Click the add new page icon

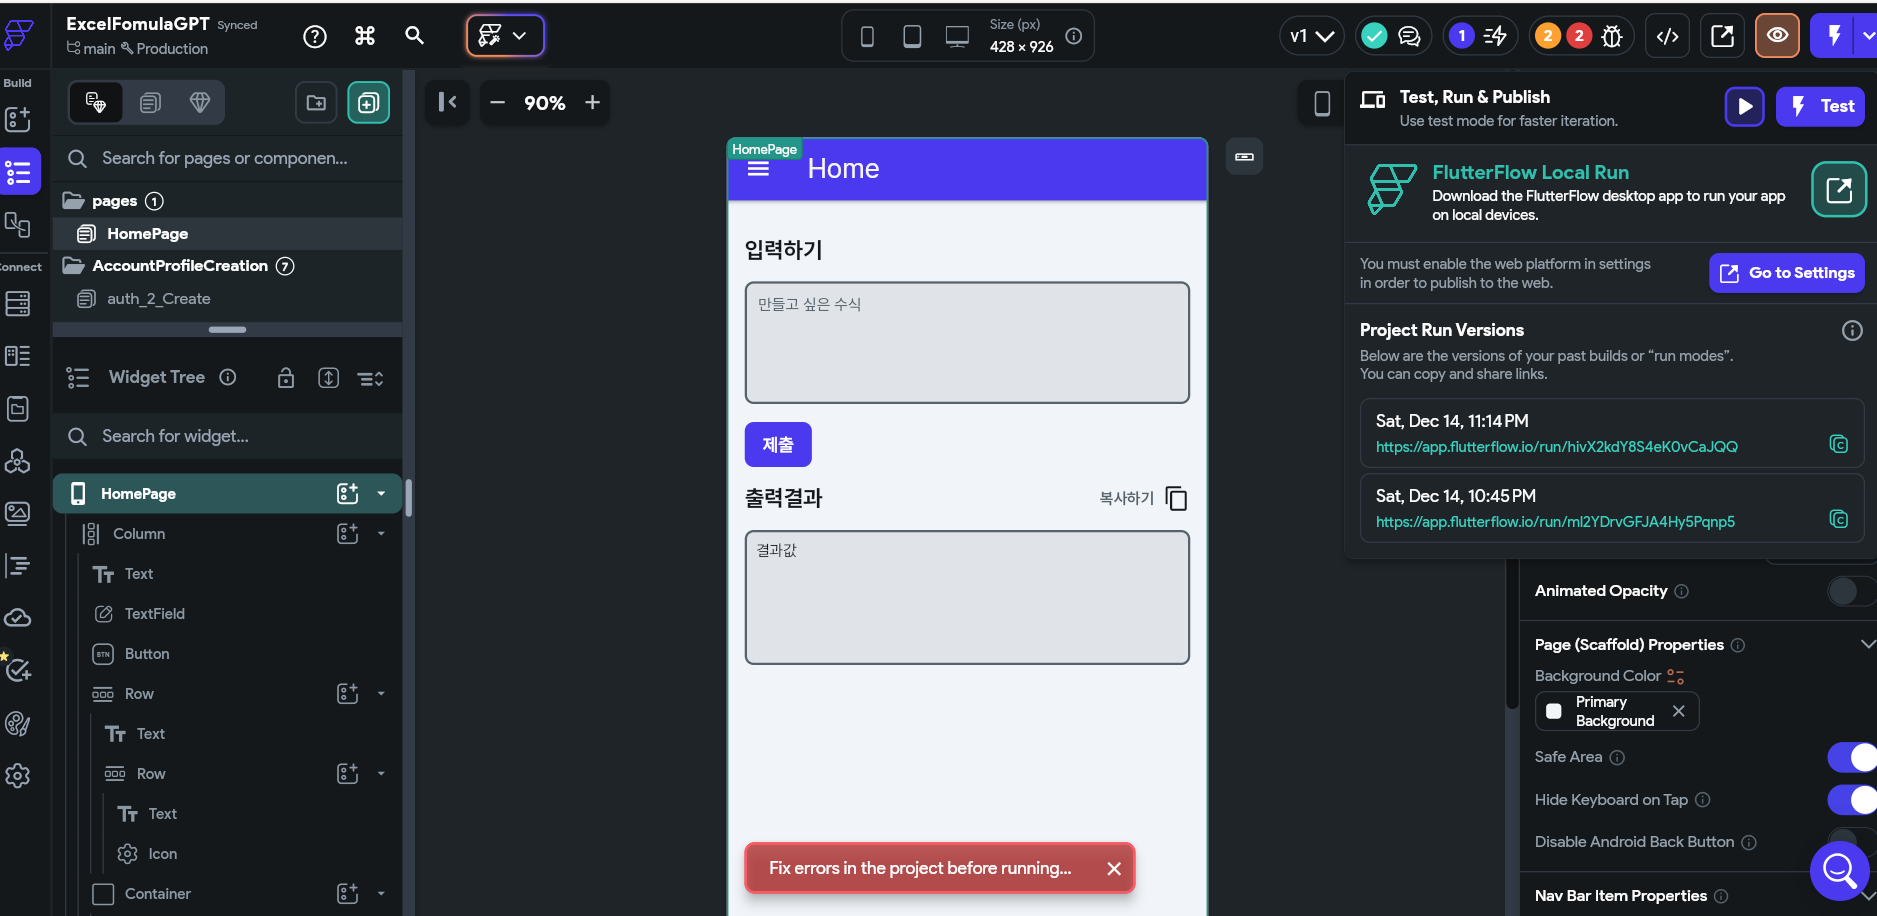click(368, 102)
